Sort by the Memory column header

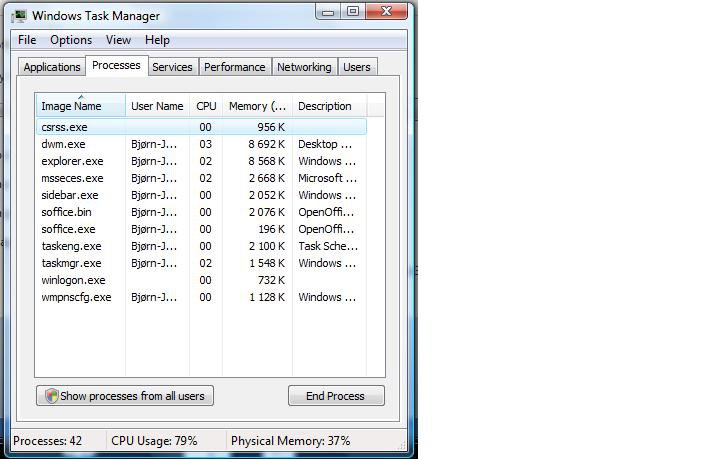(258, 106)
